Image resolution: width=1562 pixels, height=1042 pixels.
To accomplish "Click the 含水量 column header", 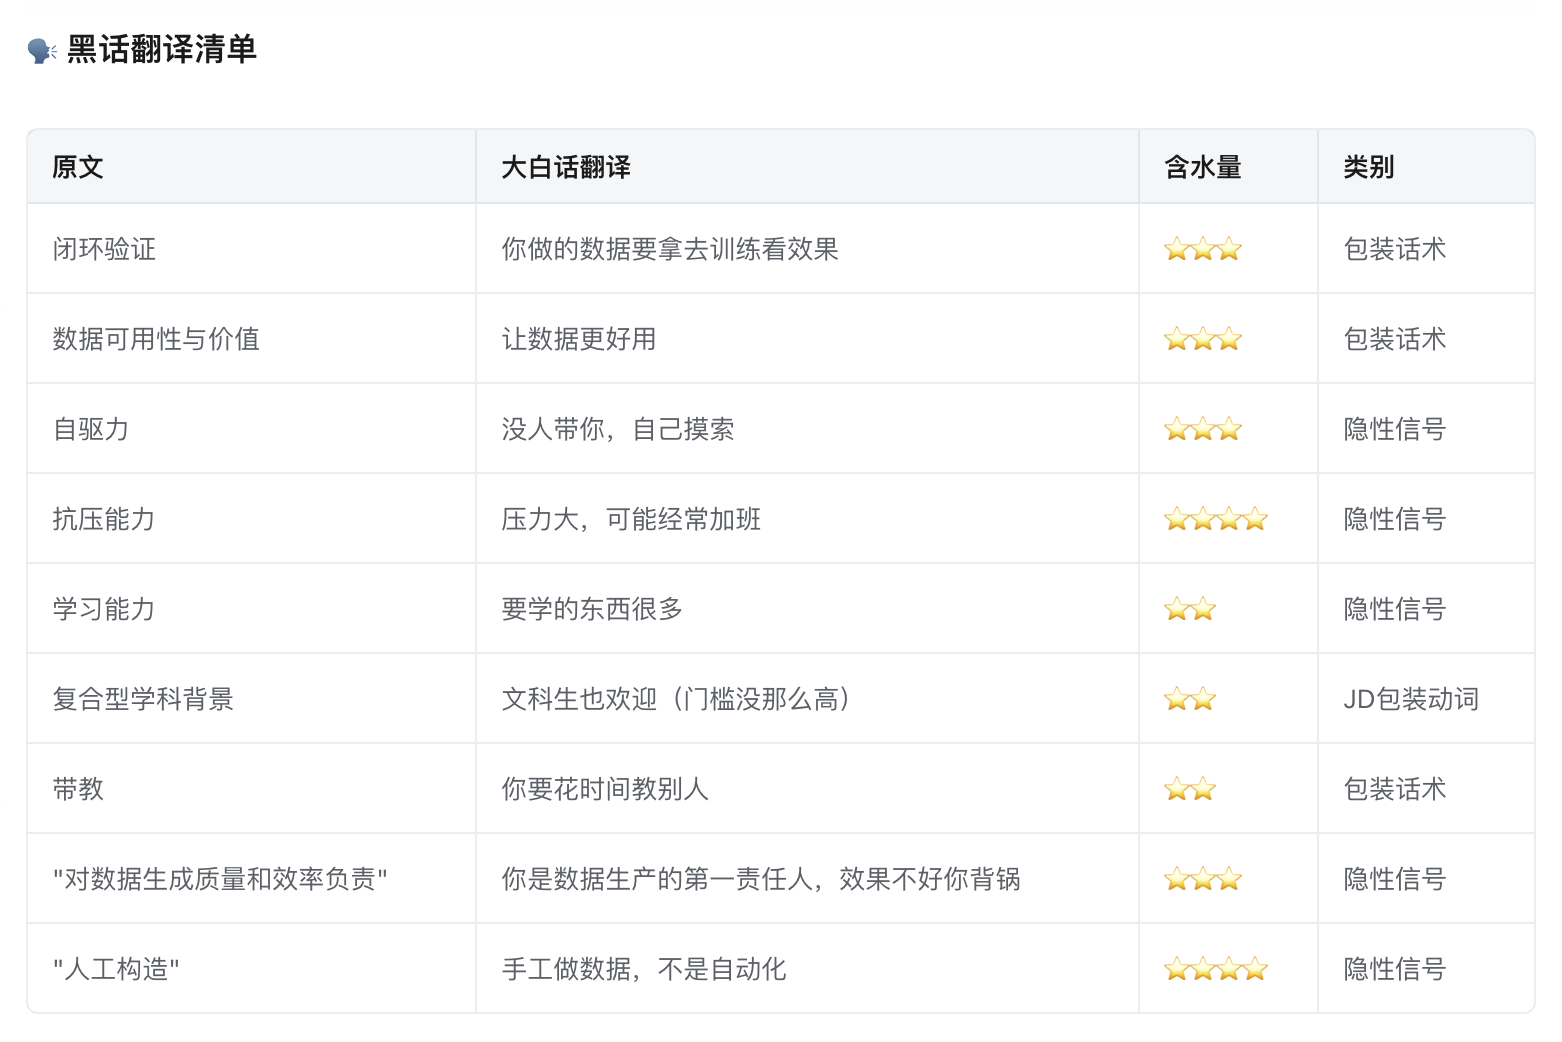I will [x=1202, y=167].
